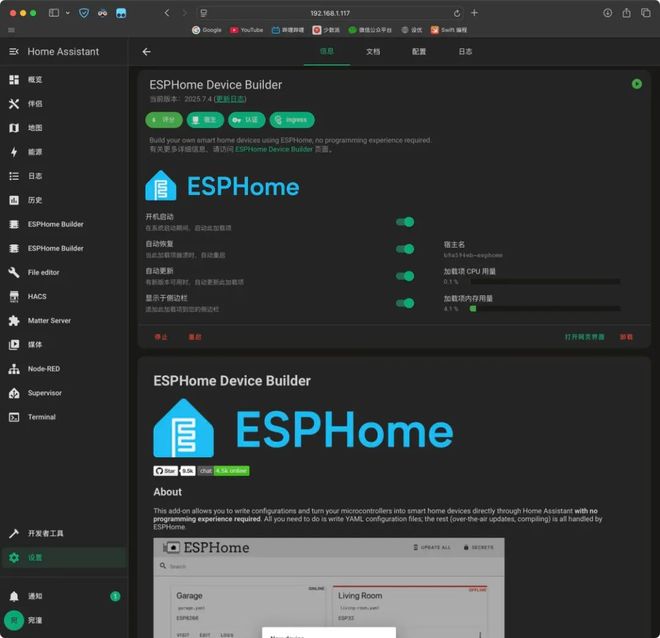Collapse the Home Assistant sidebar menu icon
The height and width of the screenshot is (638, 660).
point(14,52)
